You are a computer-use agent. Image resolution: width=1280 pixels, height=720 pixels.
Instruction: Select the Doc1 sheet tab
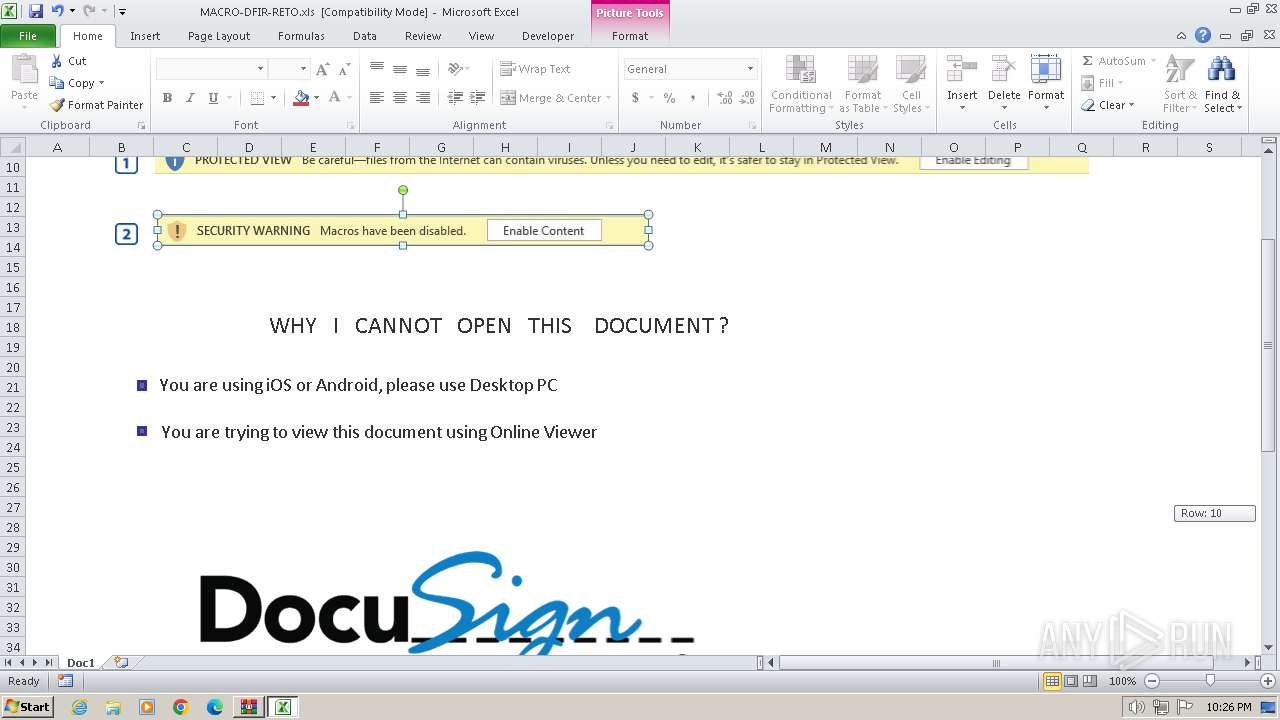click(x=81, y=663)
